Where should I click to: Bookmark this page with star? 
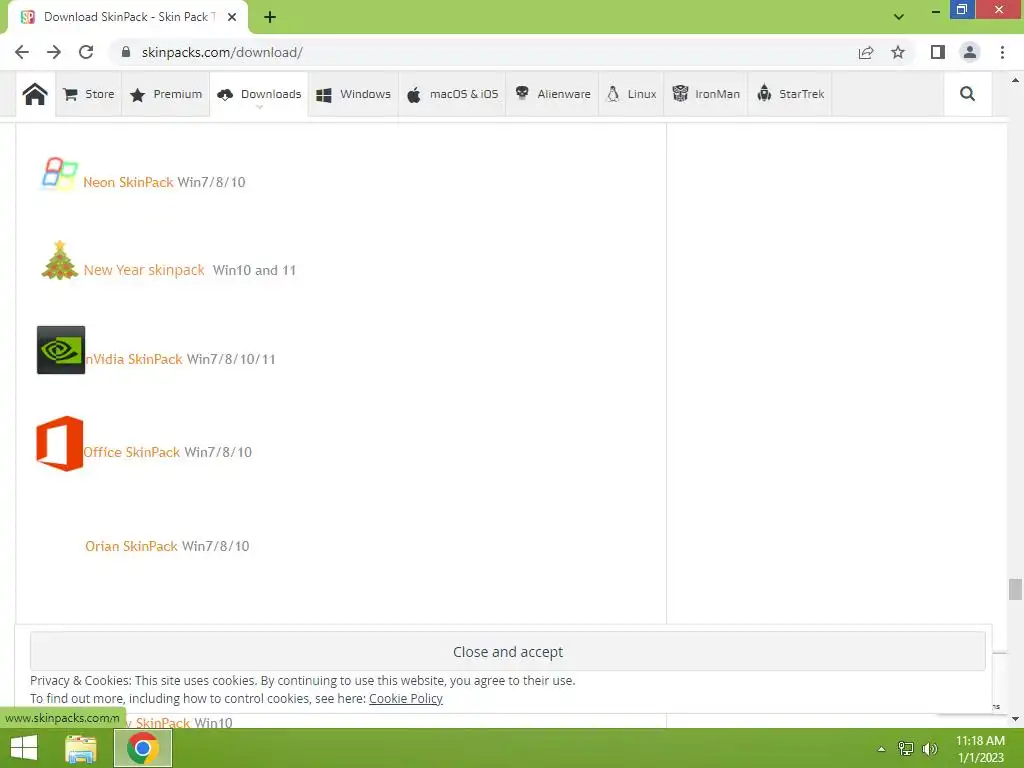[898, 52]
